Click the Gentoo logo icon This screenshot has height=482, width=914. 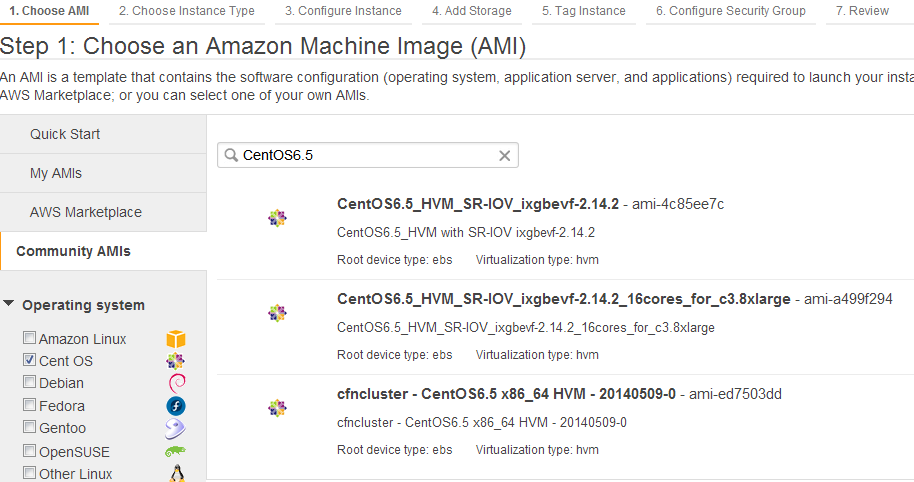(175, 428)
